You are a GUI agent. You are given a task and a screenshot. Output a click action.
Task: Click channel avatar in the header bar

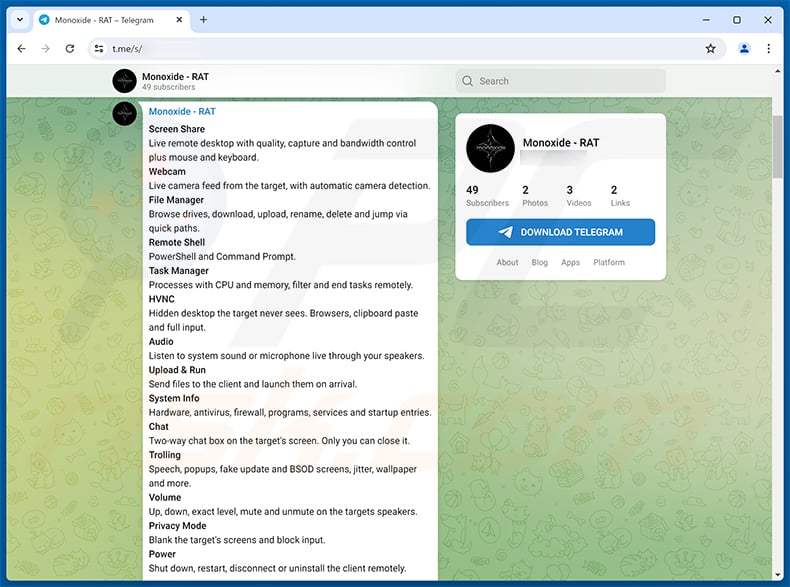124,81
